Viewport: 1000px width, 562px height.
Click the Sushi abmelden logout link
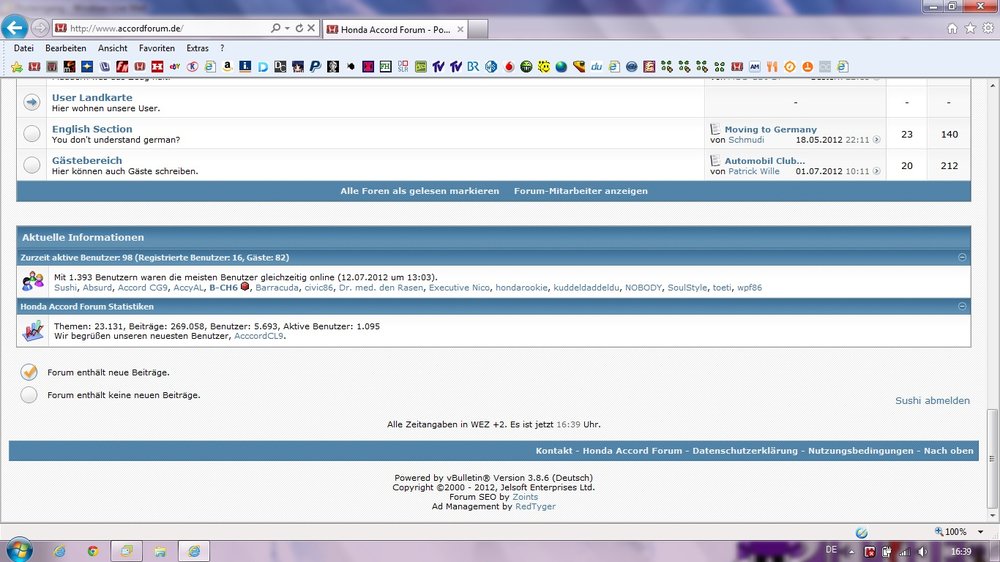click(x=932, y=400)
